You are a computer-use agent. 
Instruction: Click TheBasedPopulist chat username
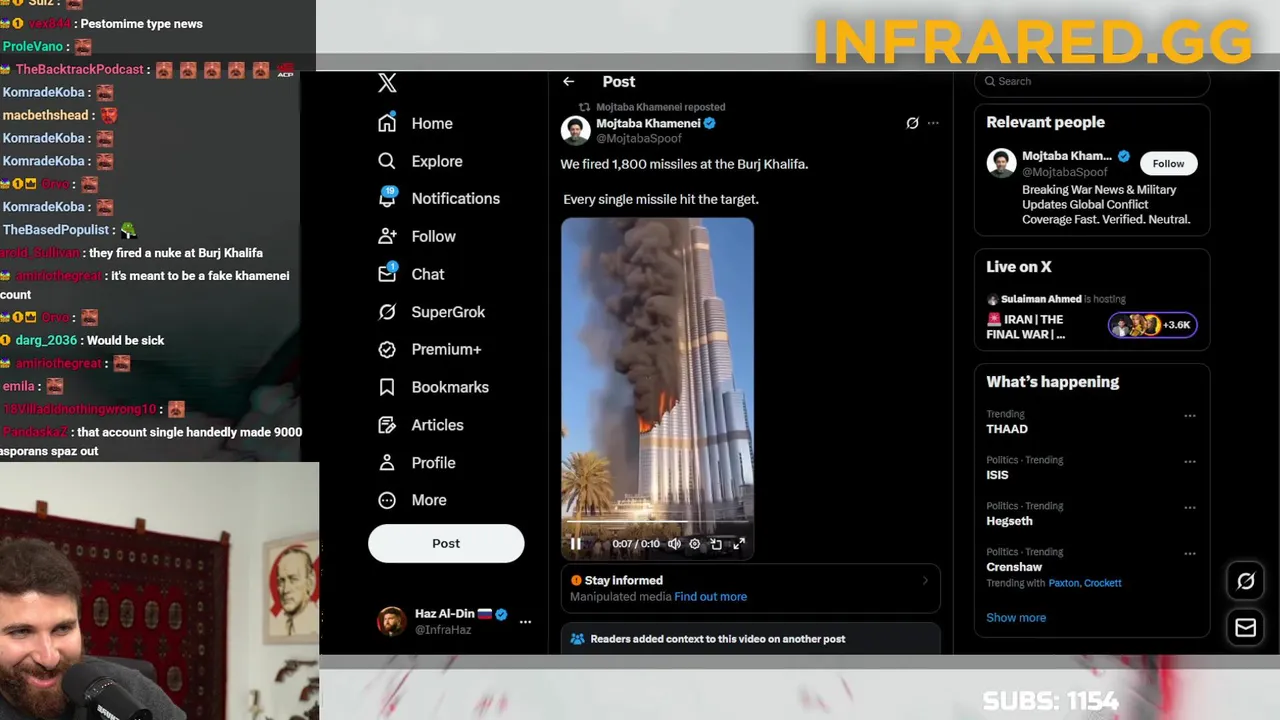(56, 230)
